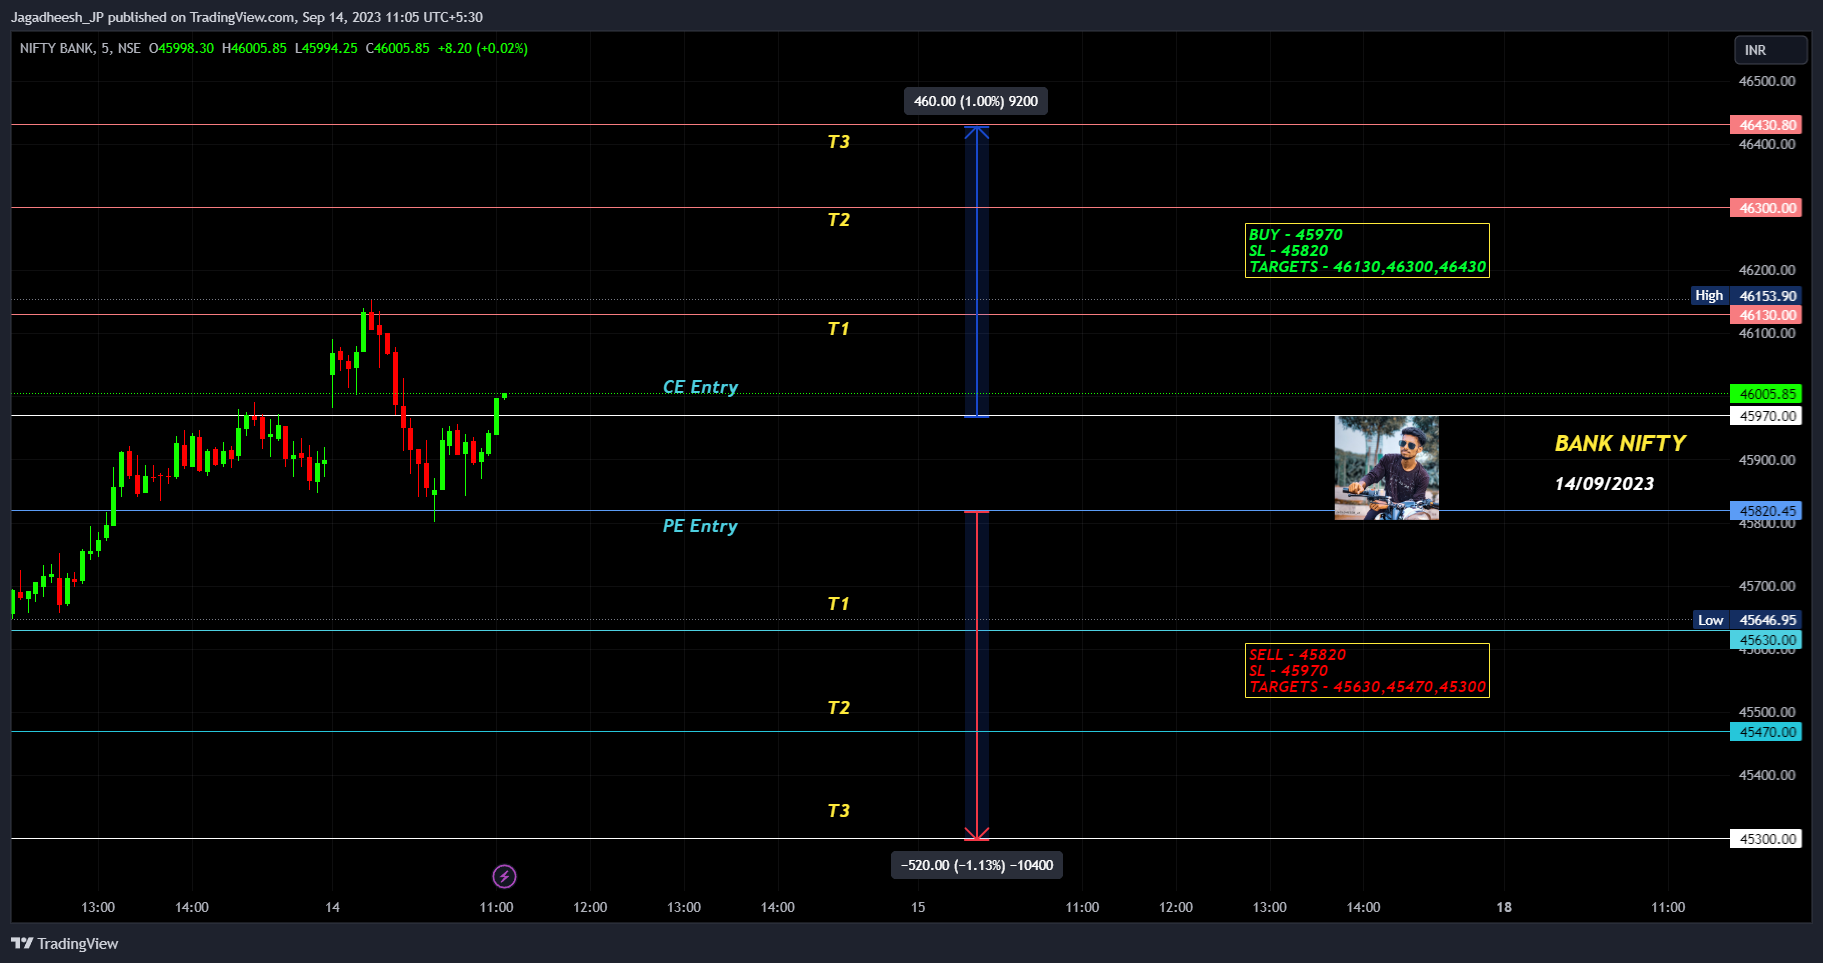Image resolution: width=1823 pixels, height=963 pixels.
Task: Click the T3 label above the 45300.00 line
Action: tap(838, 811)
